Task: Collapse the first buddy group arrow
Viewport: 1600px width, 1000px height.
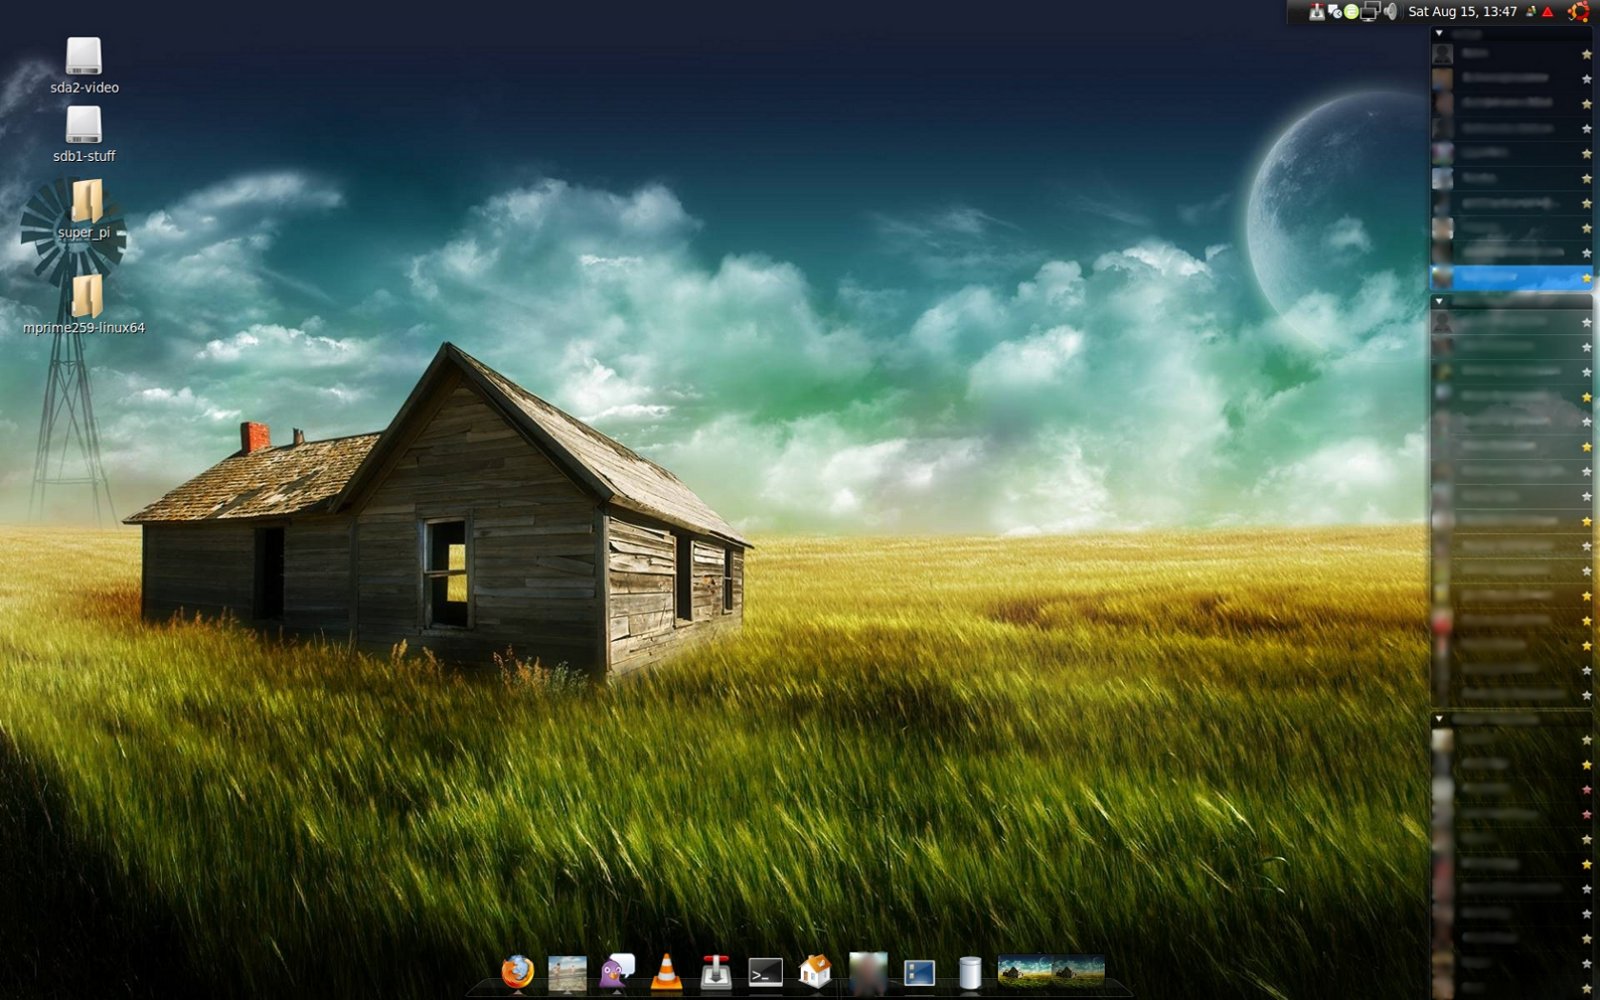Action: pyautogui.click(x=1440, y=32)
